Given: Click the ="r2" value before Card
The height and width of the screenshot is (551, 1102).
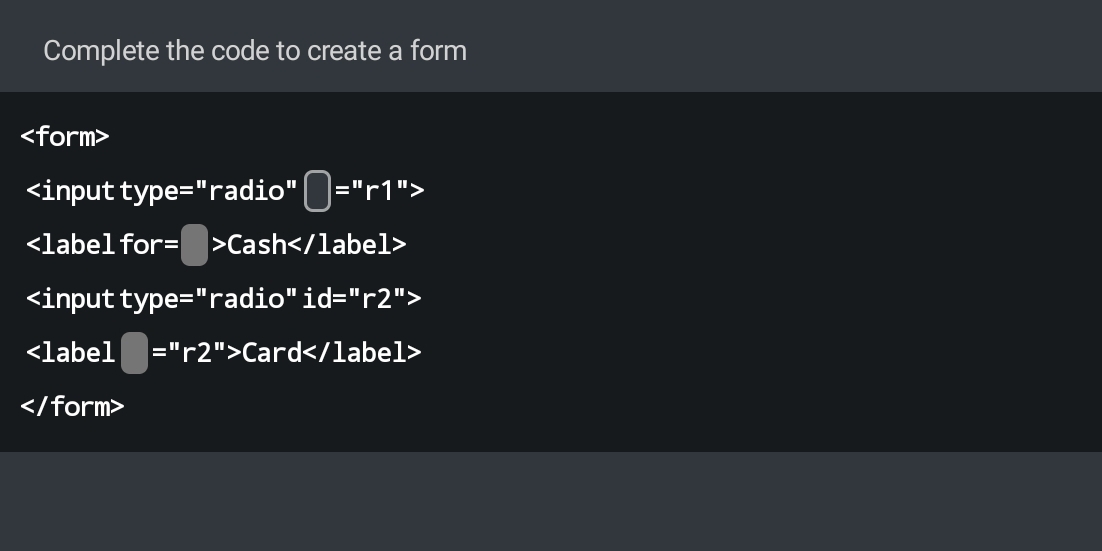Looking at the screenshot, I should click(x=189, y=353).
